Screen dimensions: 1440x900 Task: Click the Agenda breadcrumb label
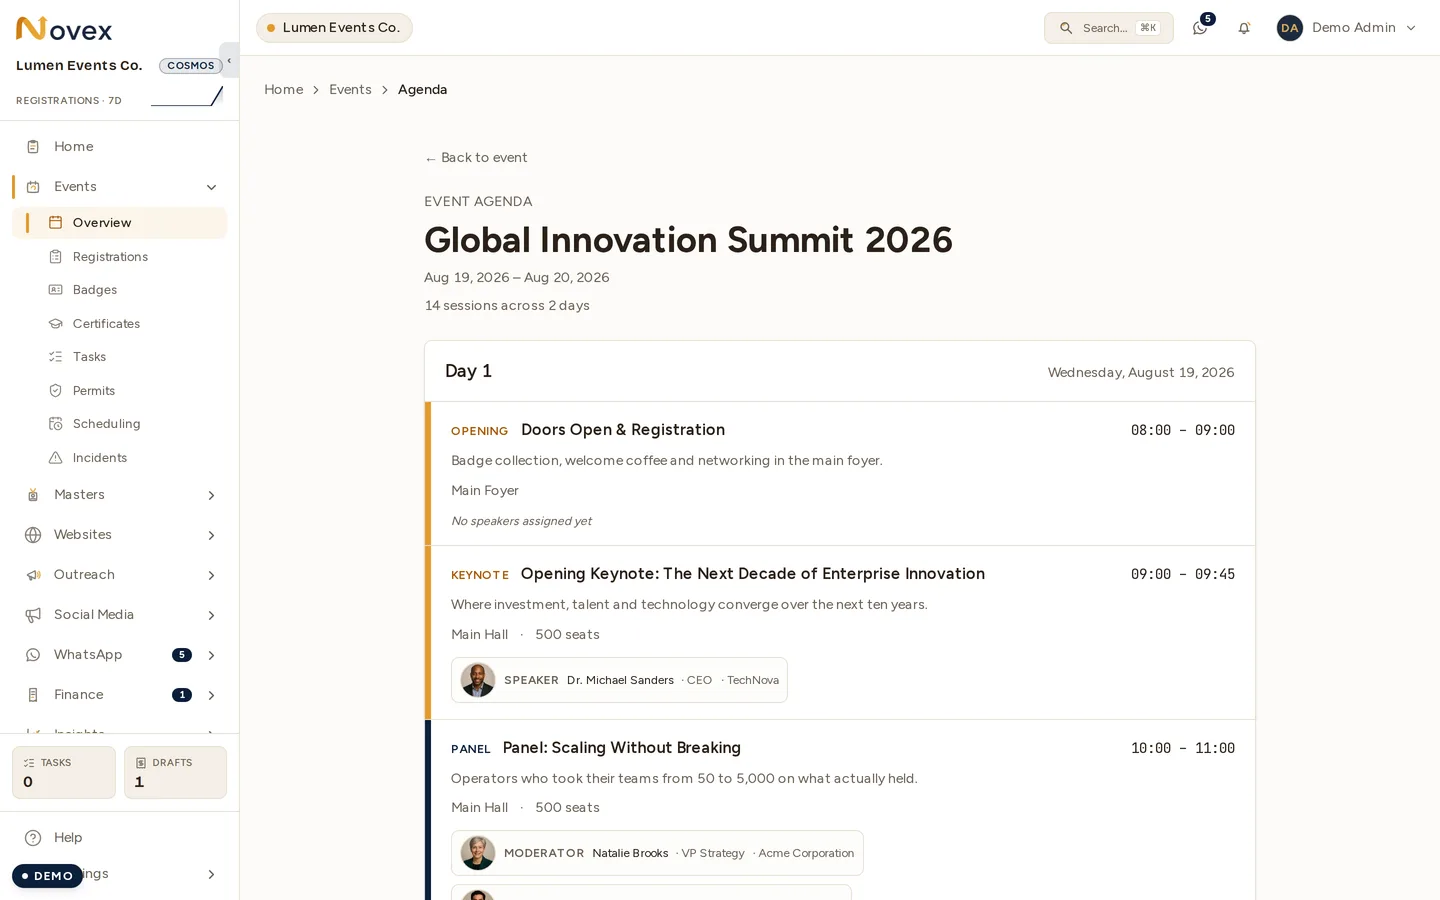[x=422, y=90]
